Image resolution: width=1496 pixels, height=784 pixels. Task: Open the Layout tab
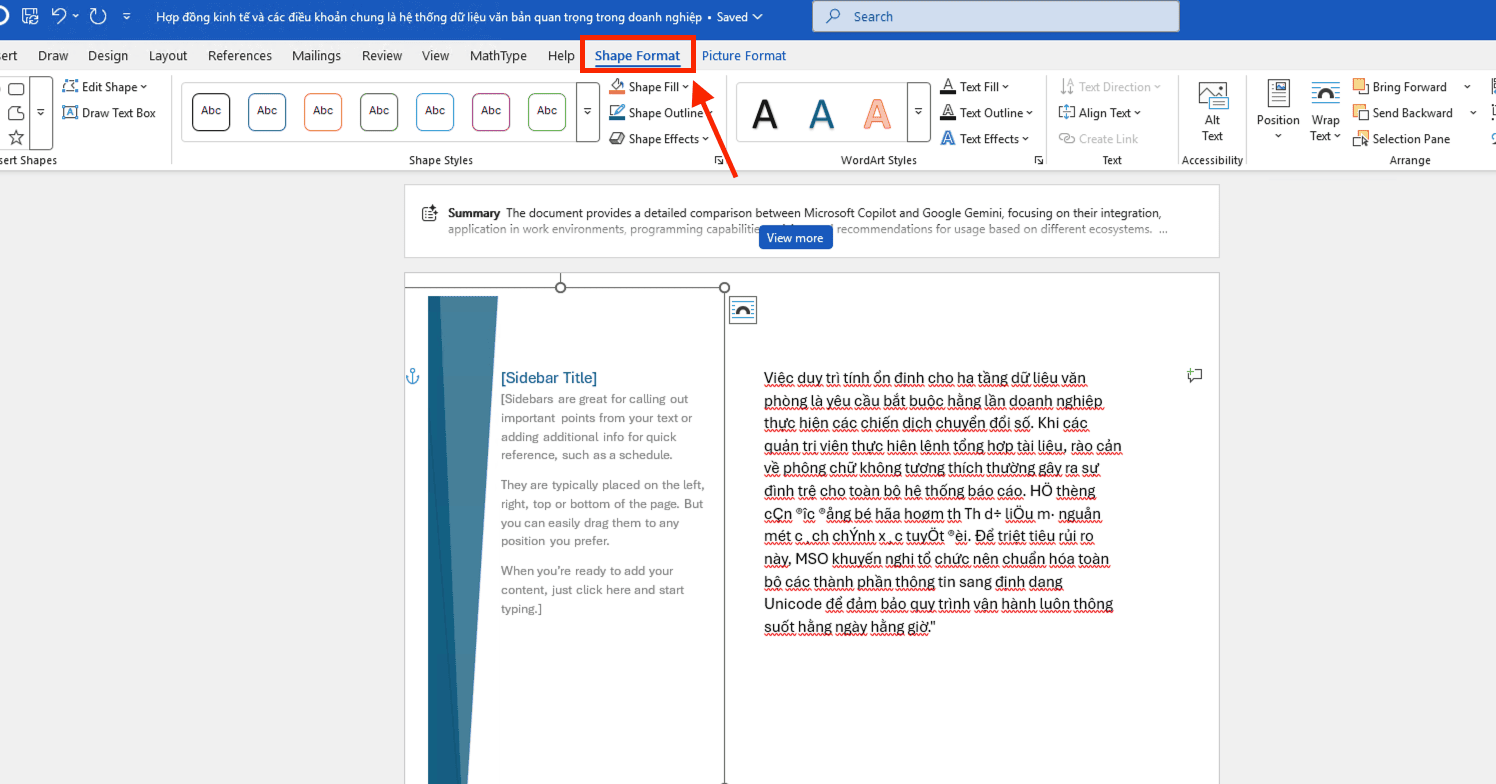[168, 56]
